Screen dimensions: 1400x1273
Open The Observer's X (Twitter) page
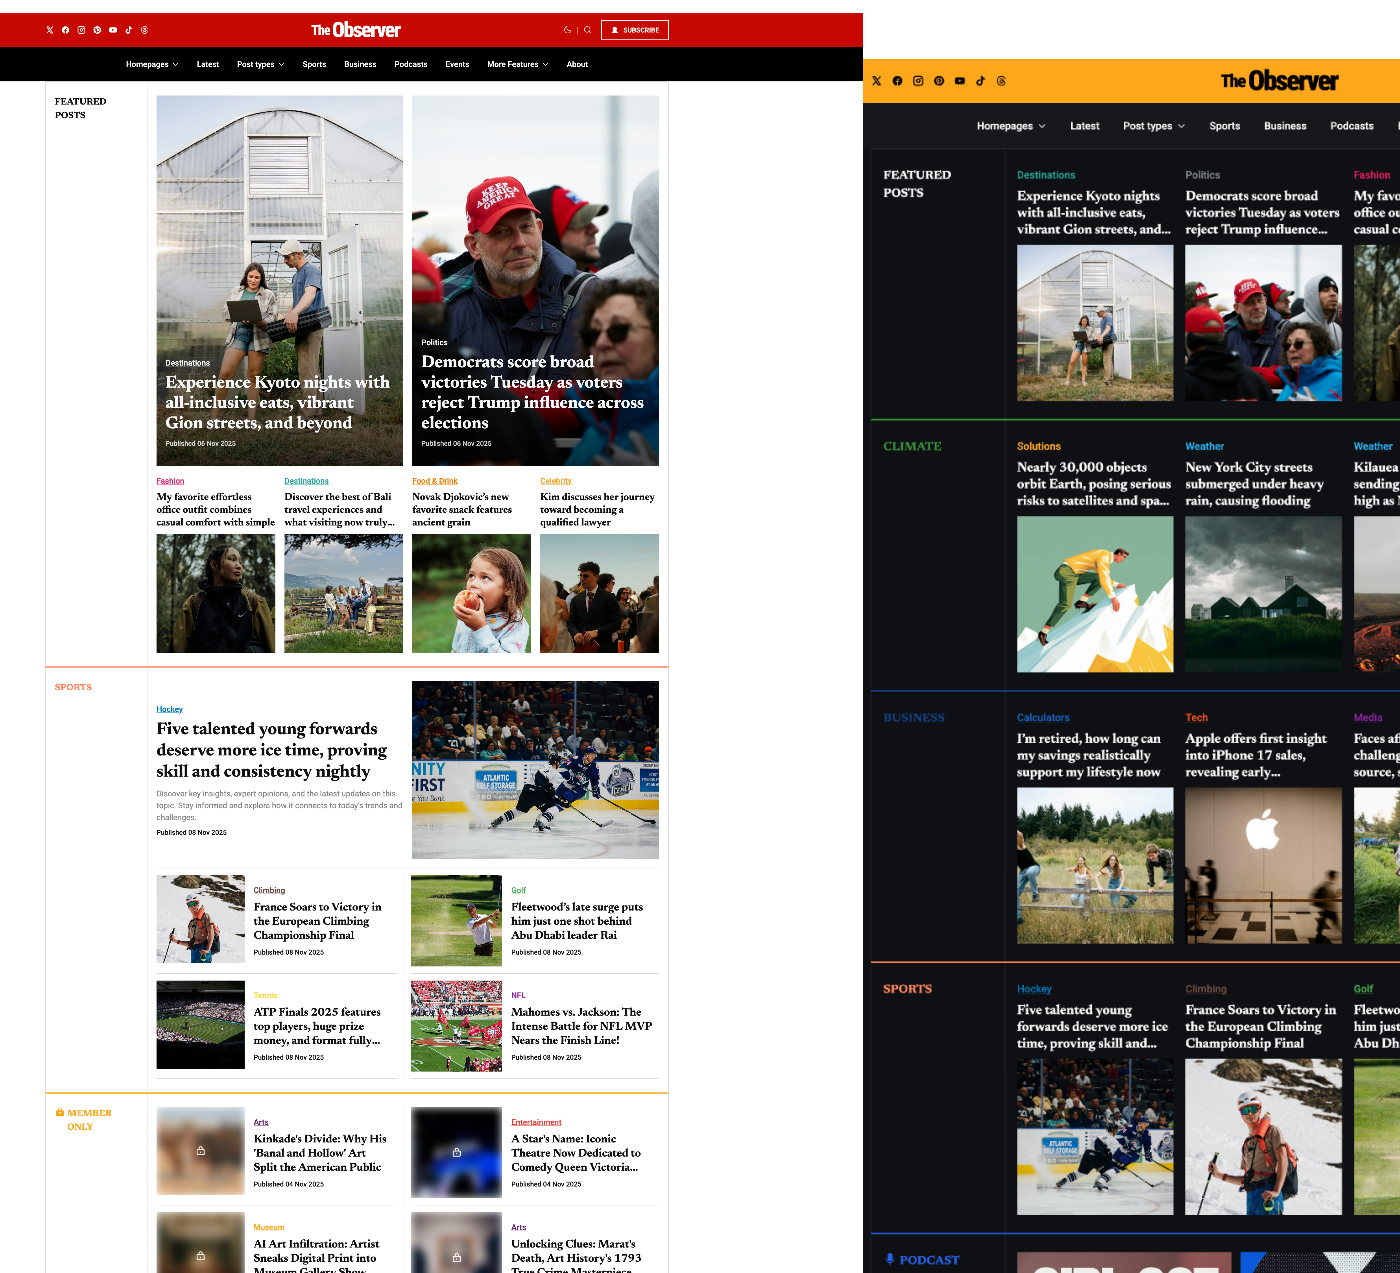[49, 30]
